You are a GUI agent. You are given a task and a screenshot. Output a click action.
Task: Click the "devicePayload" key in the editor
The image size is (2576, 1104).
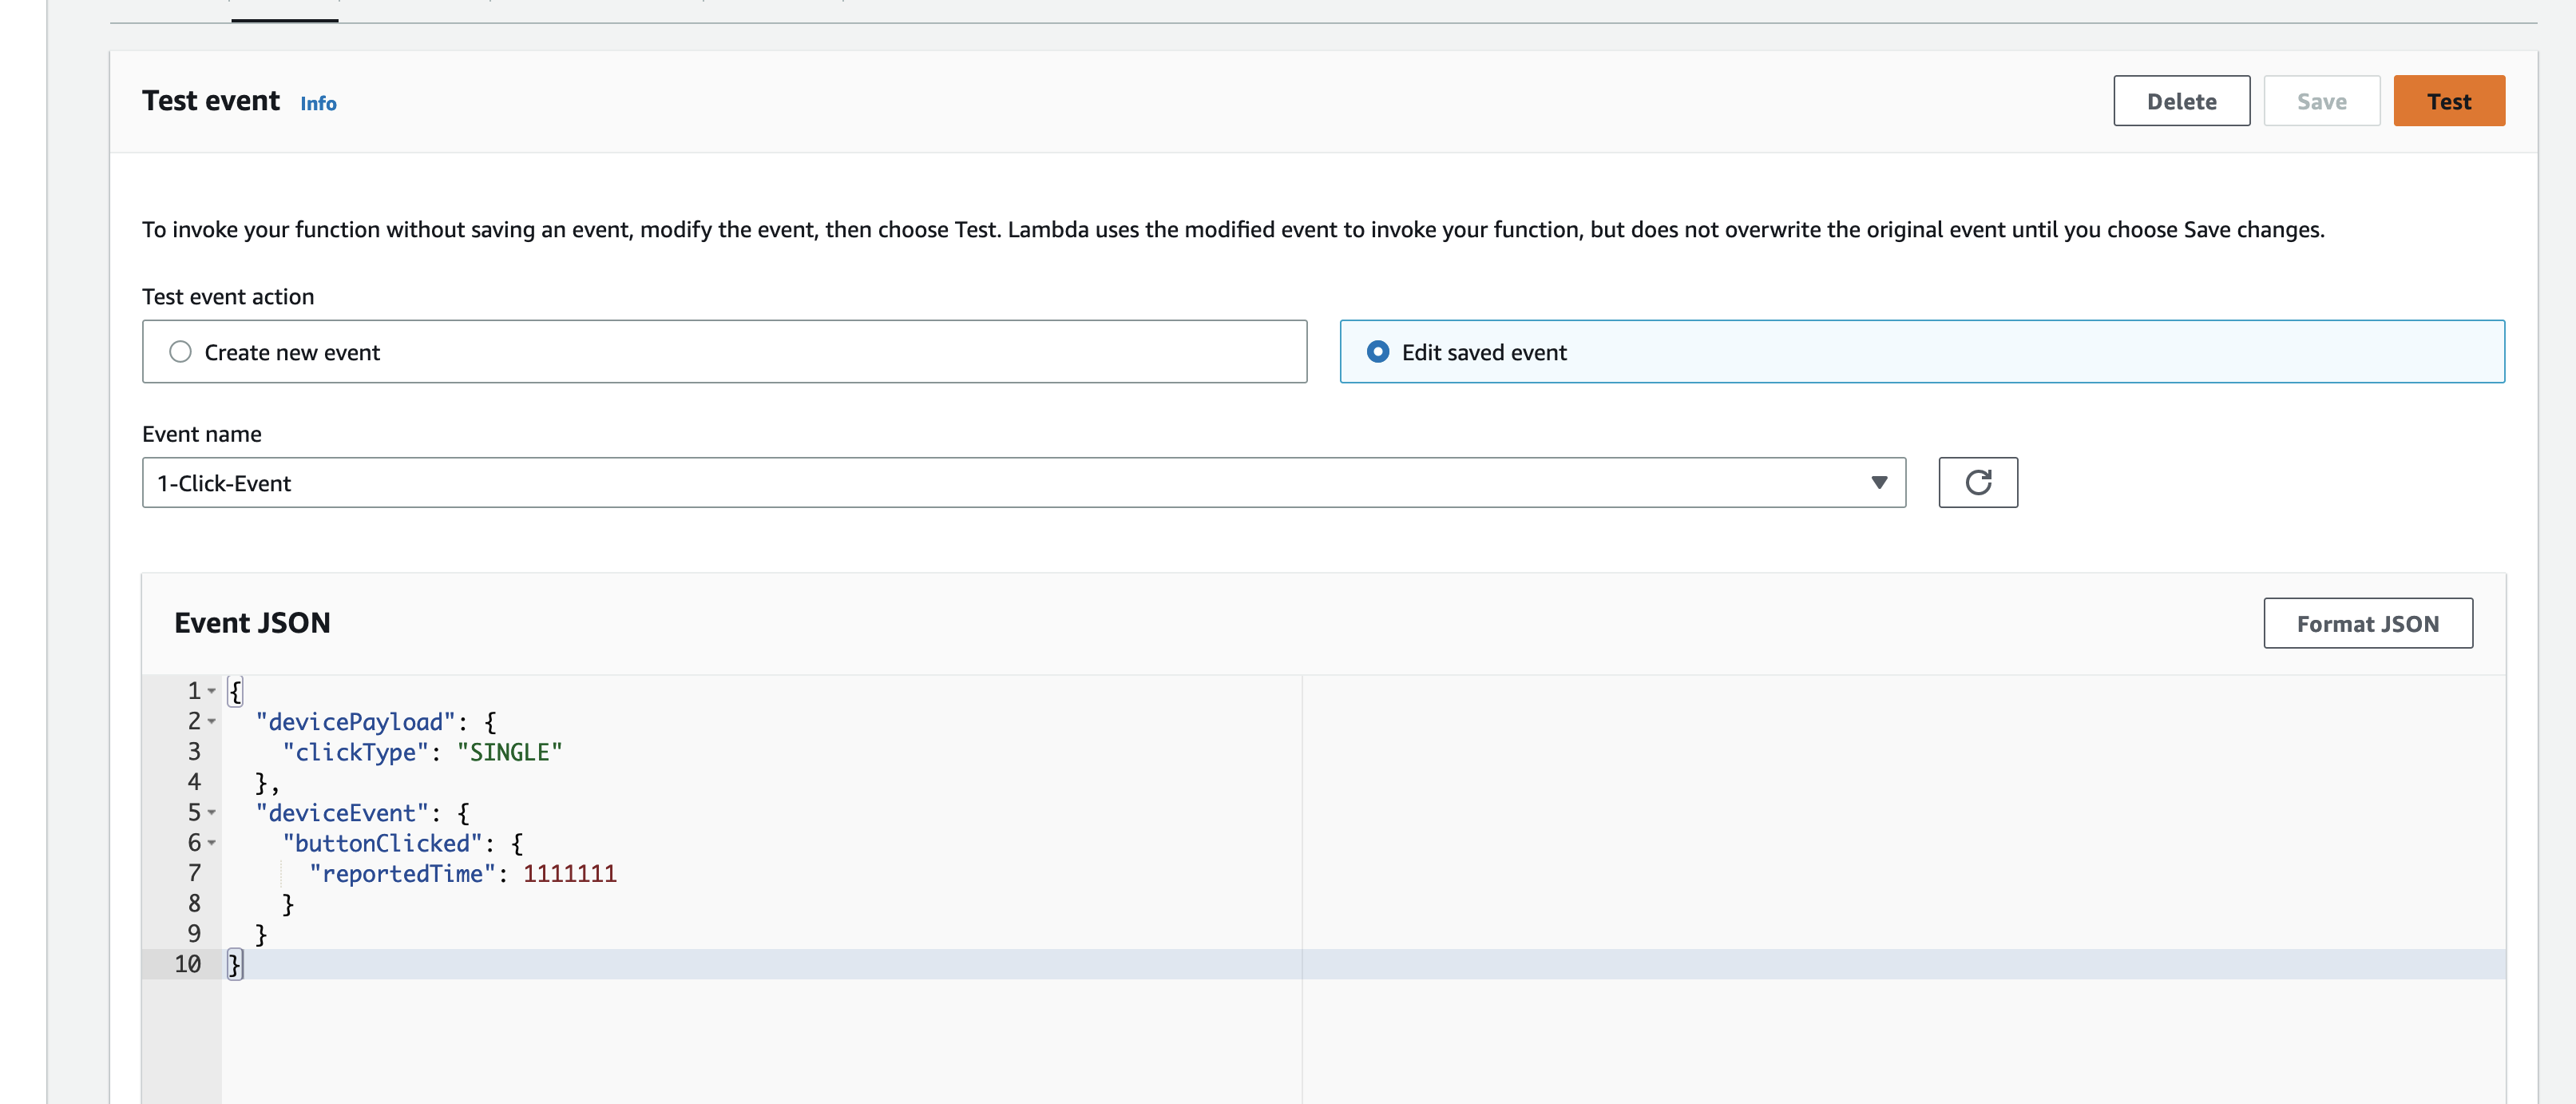(355, 722)
